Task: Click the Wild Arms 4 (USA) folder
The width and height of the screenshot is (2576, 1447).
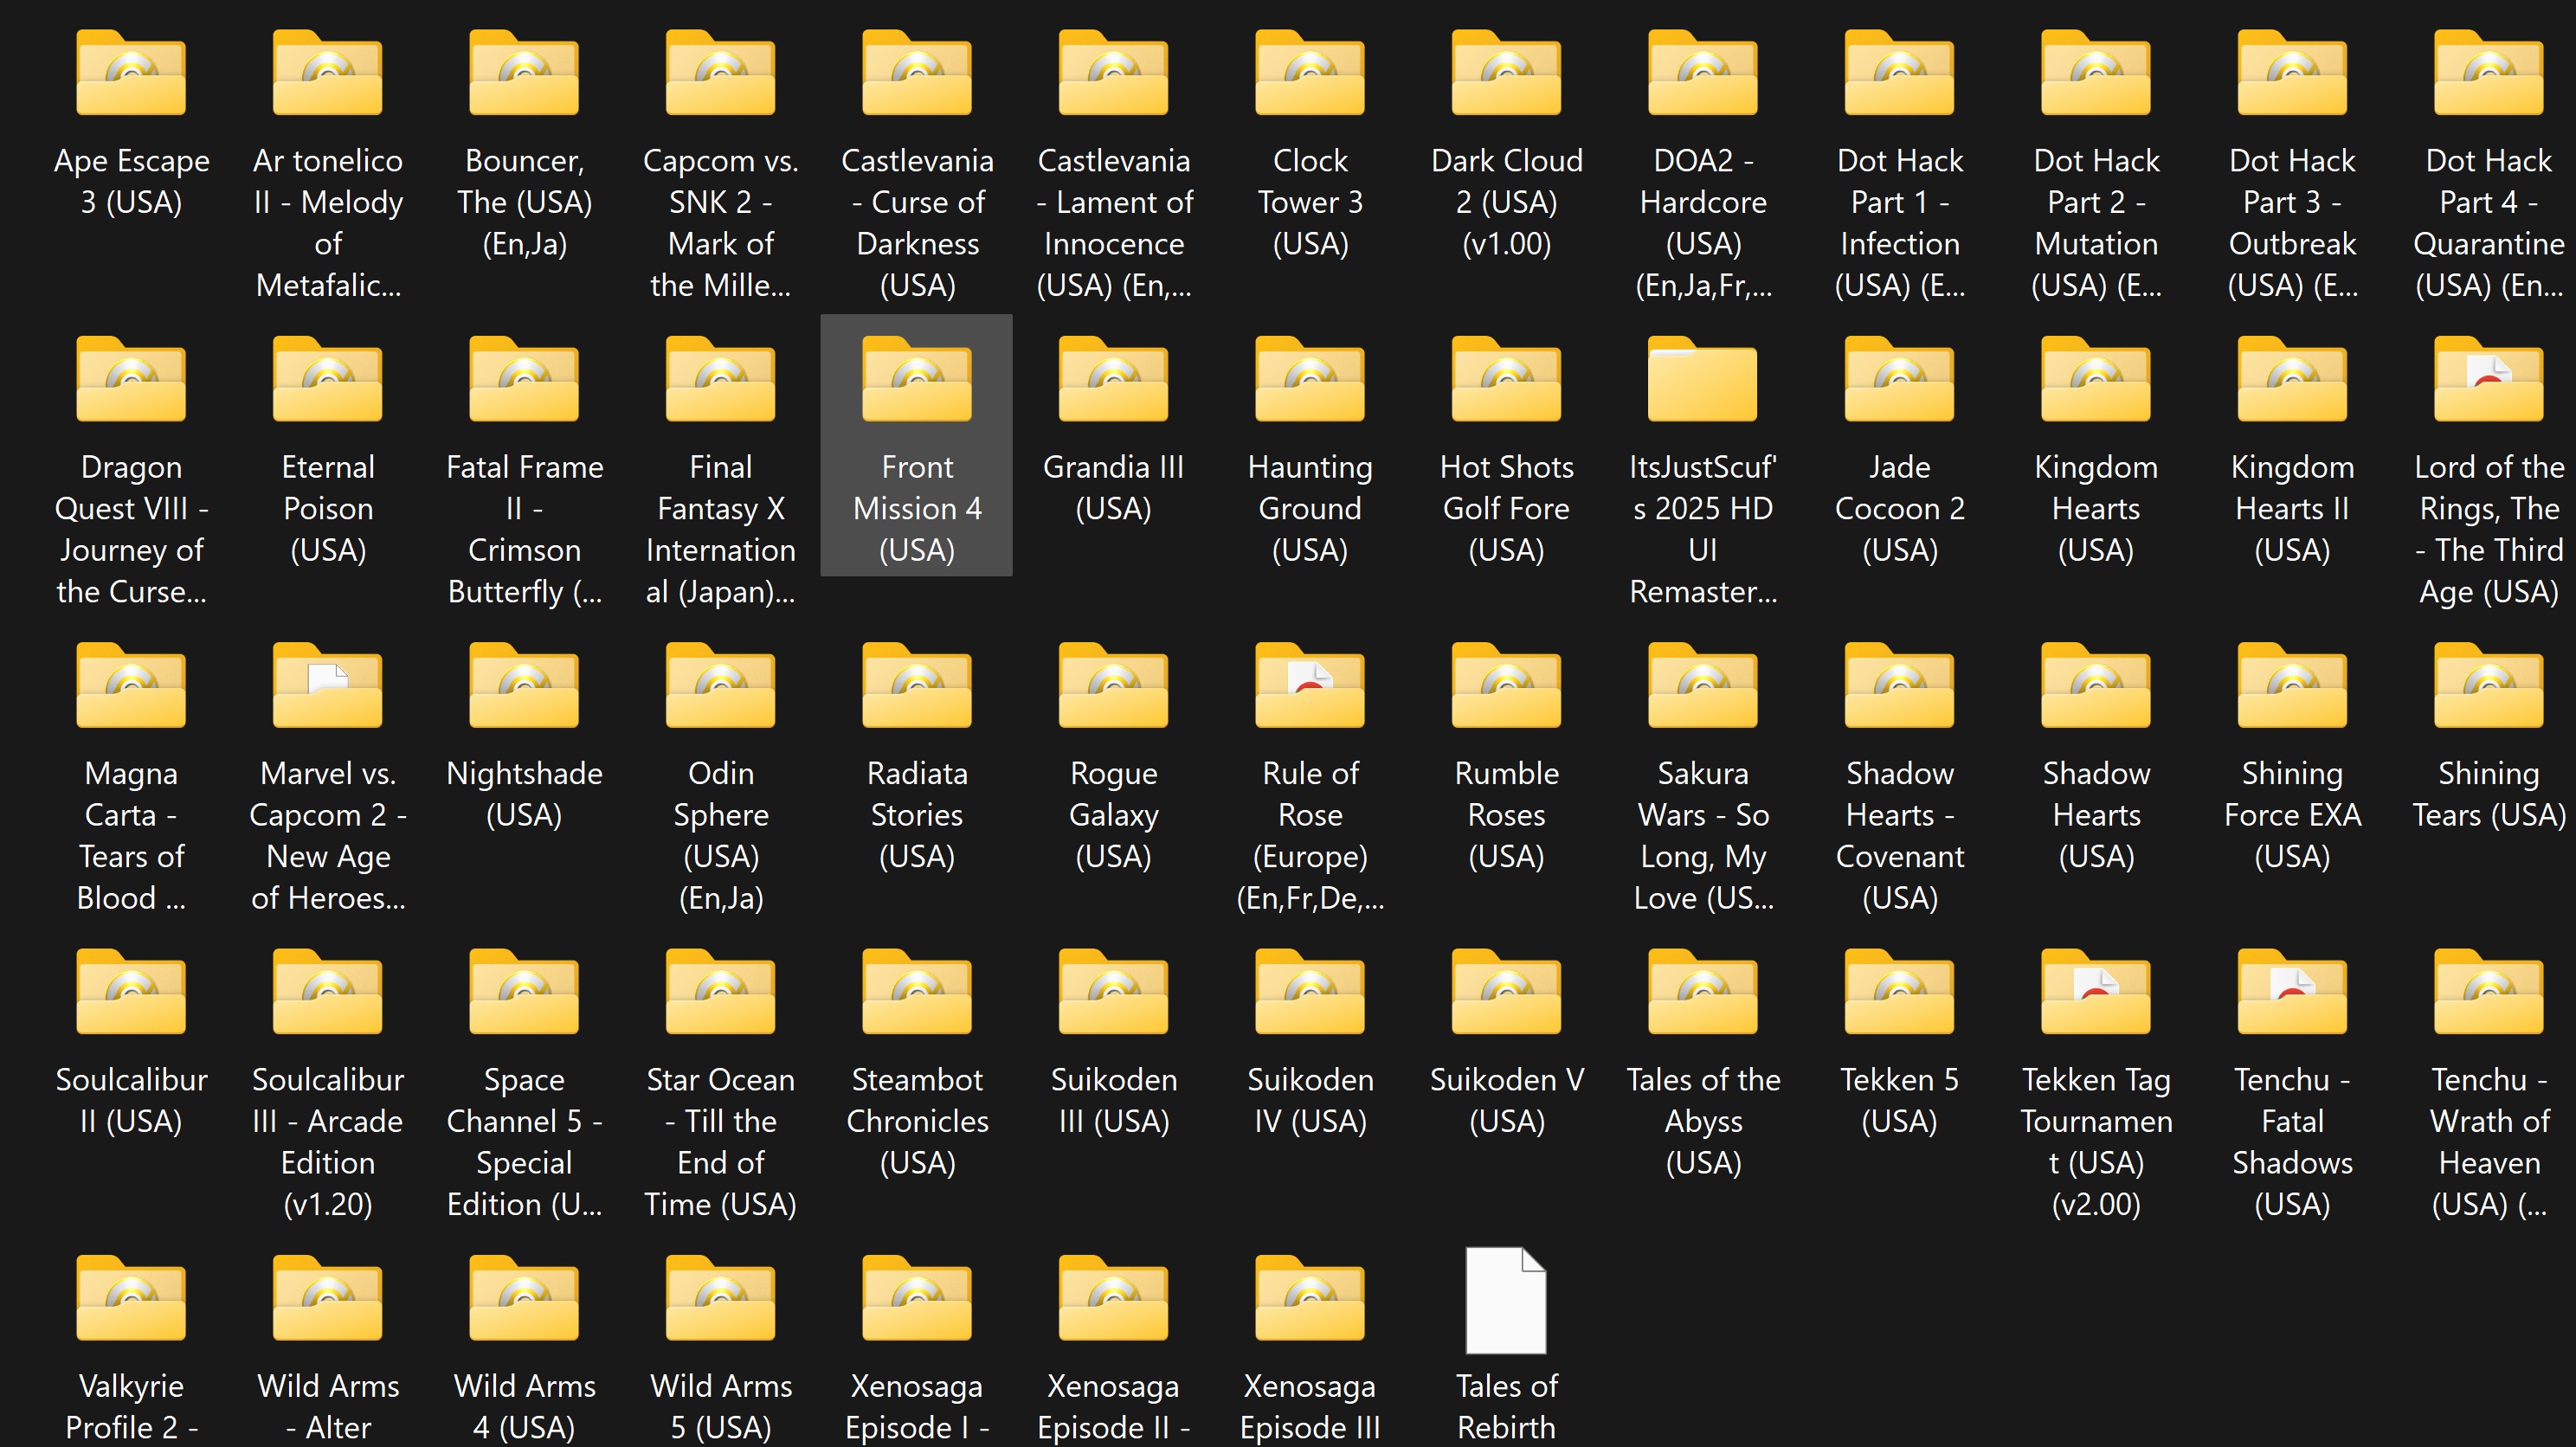Action: click(524, 1297)
